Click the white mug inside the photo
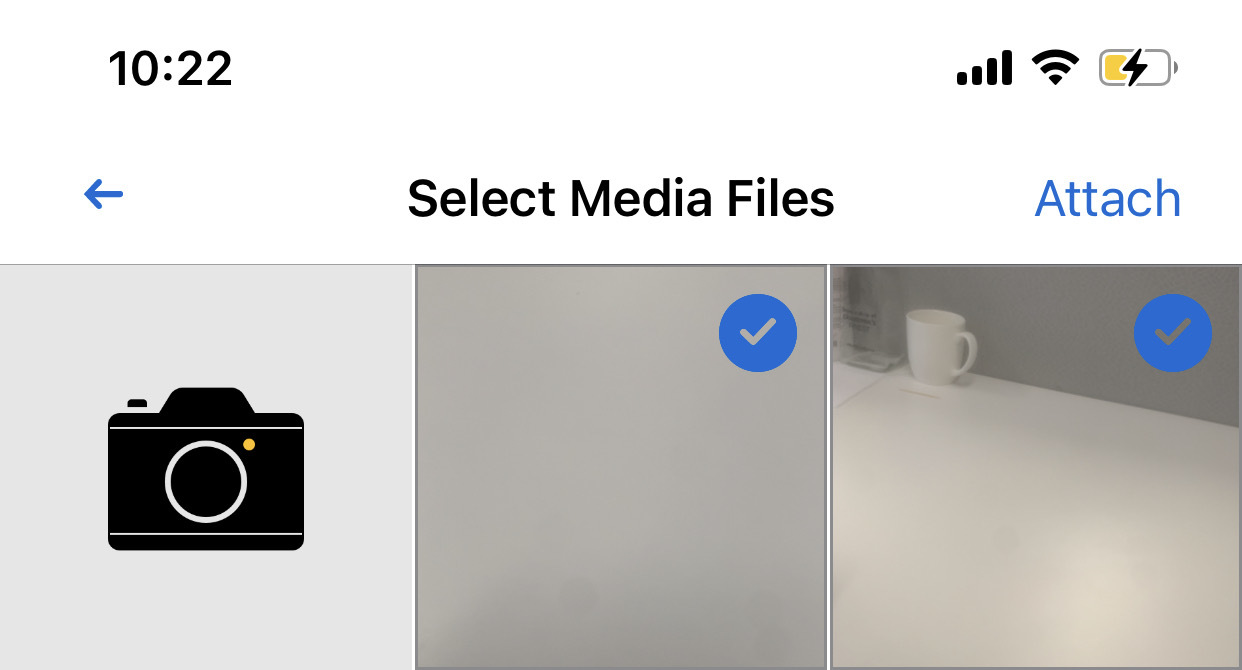1242x670 pixels. pos(938,346)
